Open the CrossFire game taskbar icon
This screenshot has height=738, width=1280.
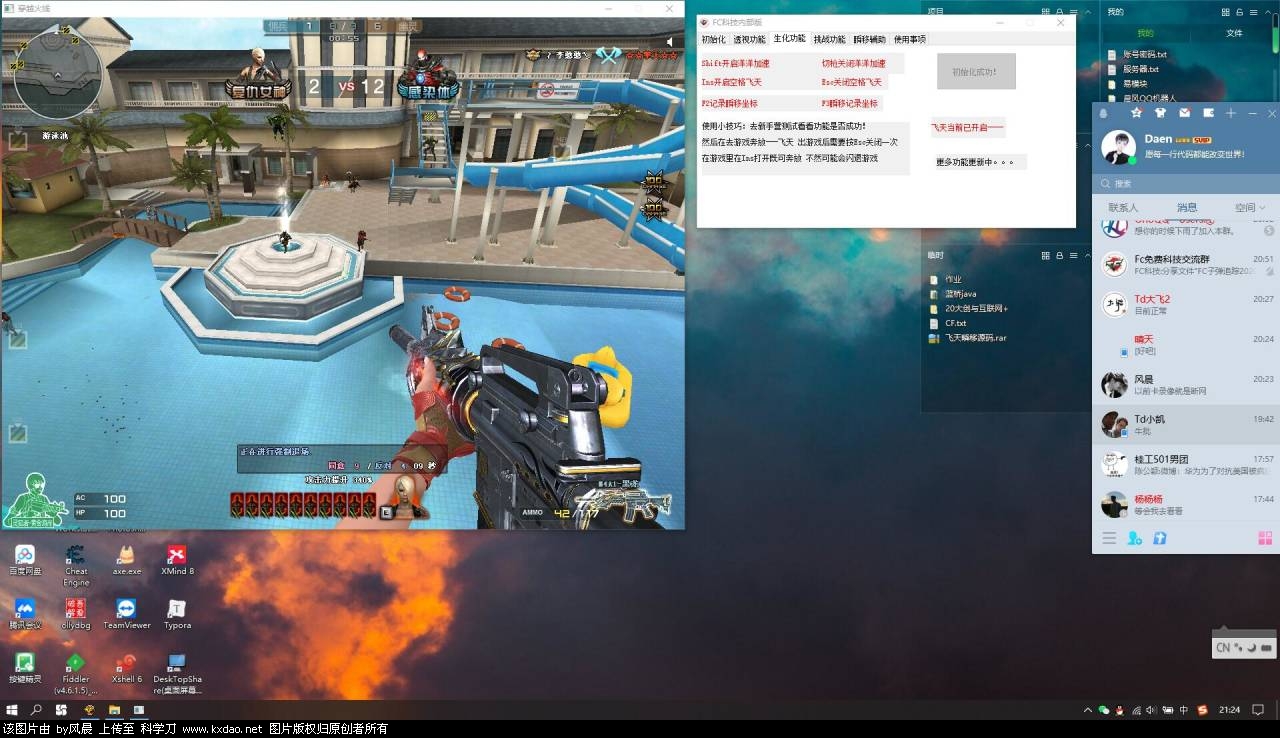[89, 710]
